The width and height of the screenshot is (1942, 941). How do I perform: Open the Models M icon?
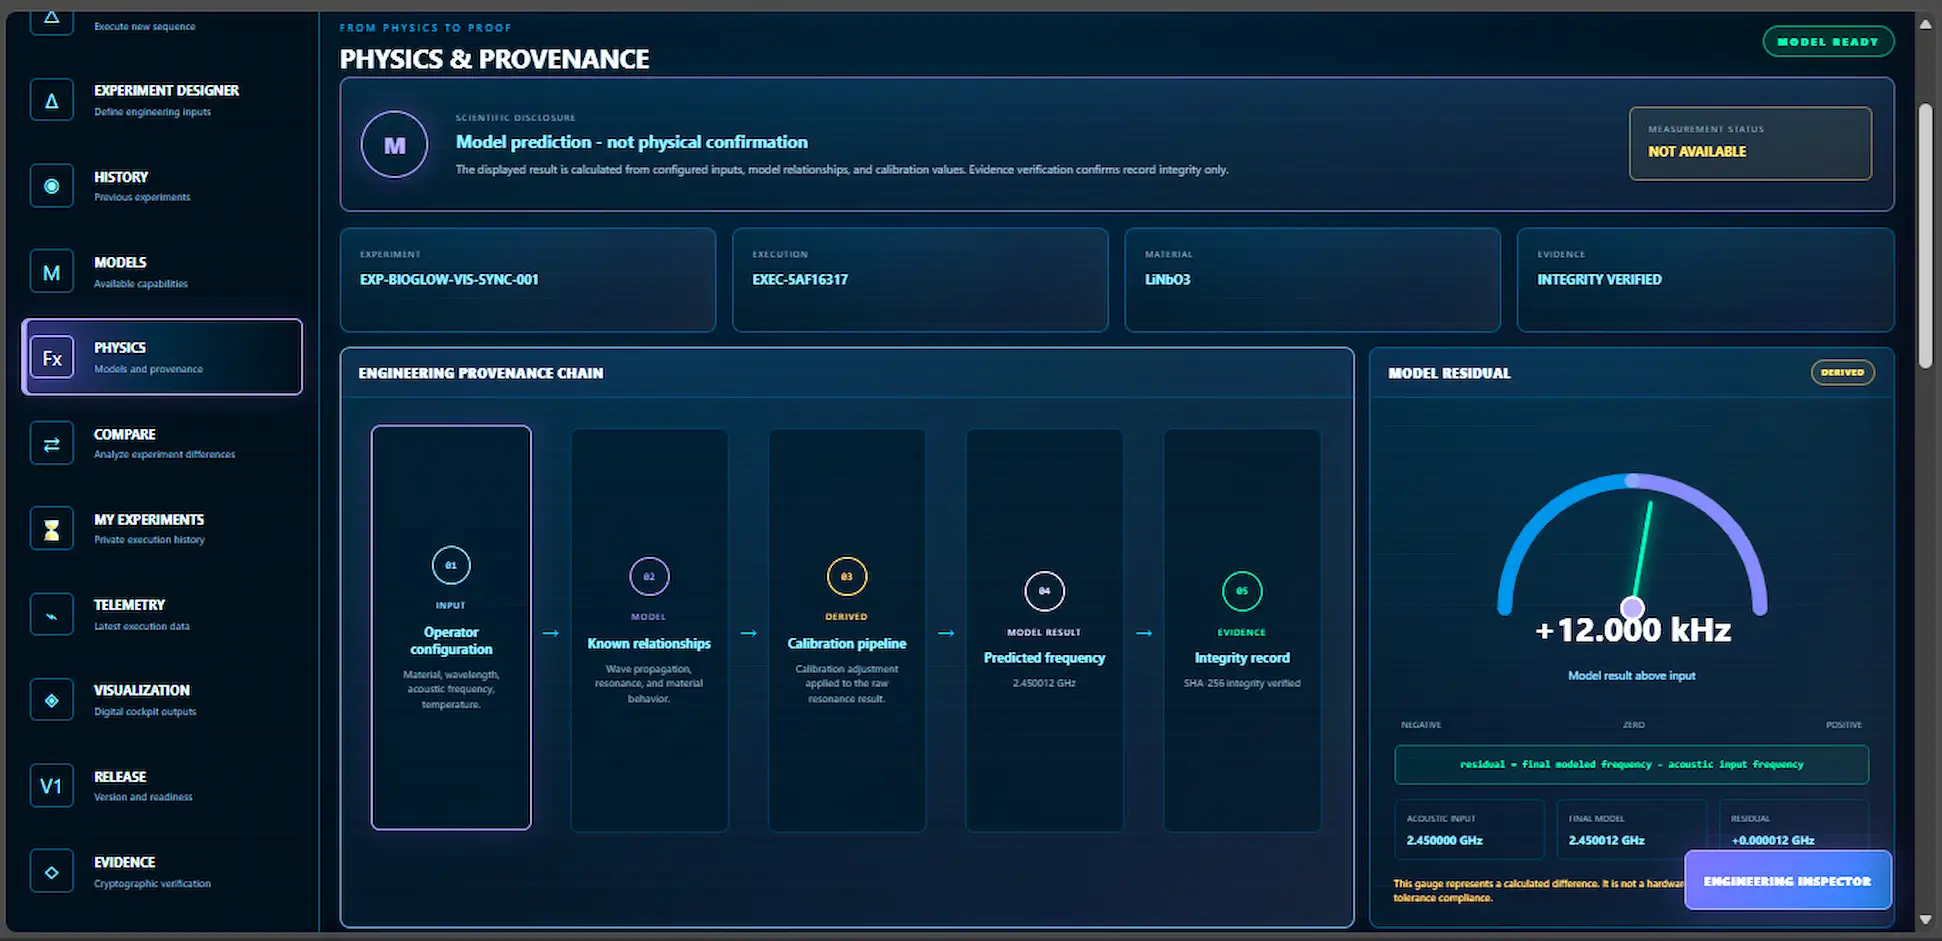(x=52, y=272)
